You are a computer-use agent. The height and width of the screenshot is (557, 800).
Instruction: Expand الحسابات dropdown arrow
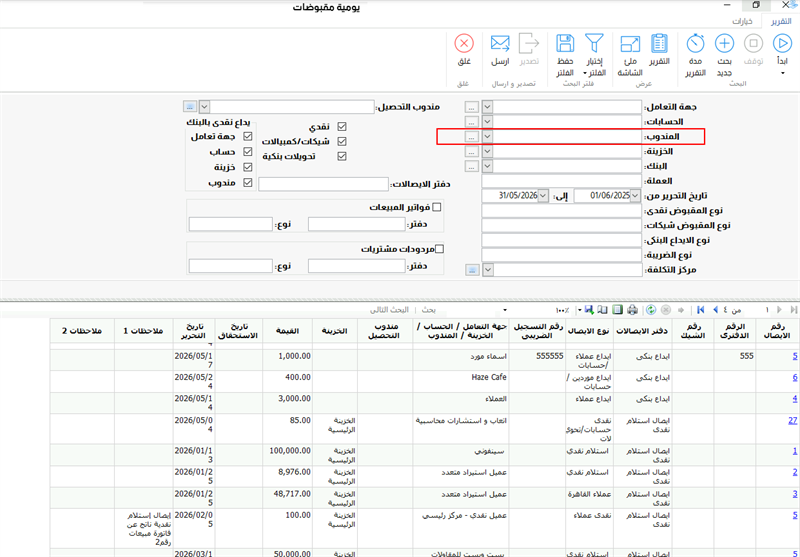487,122
